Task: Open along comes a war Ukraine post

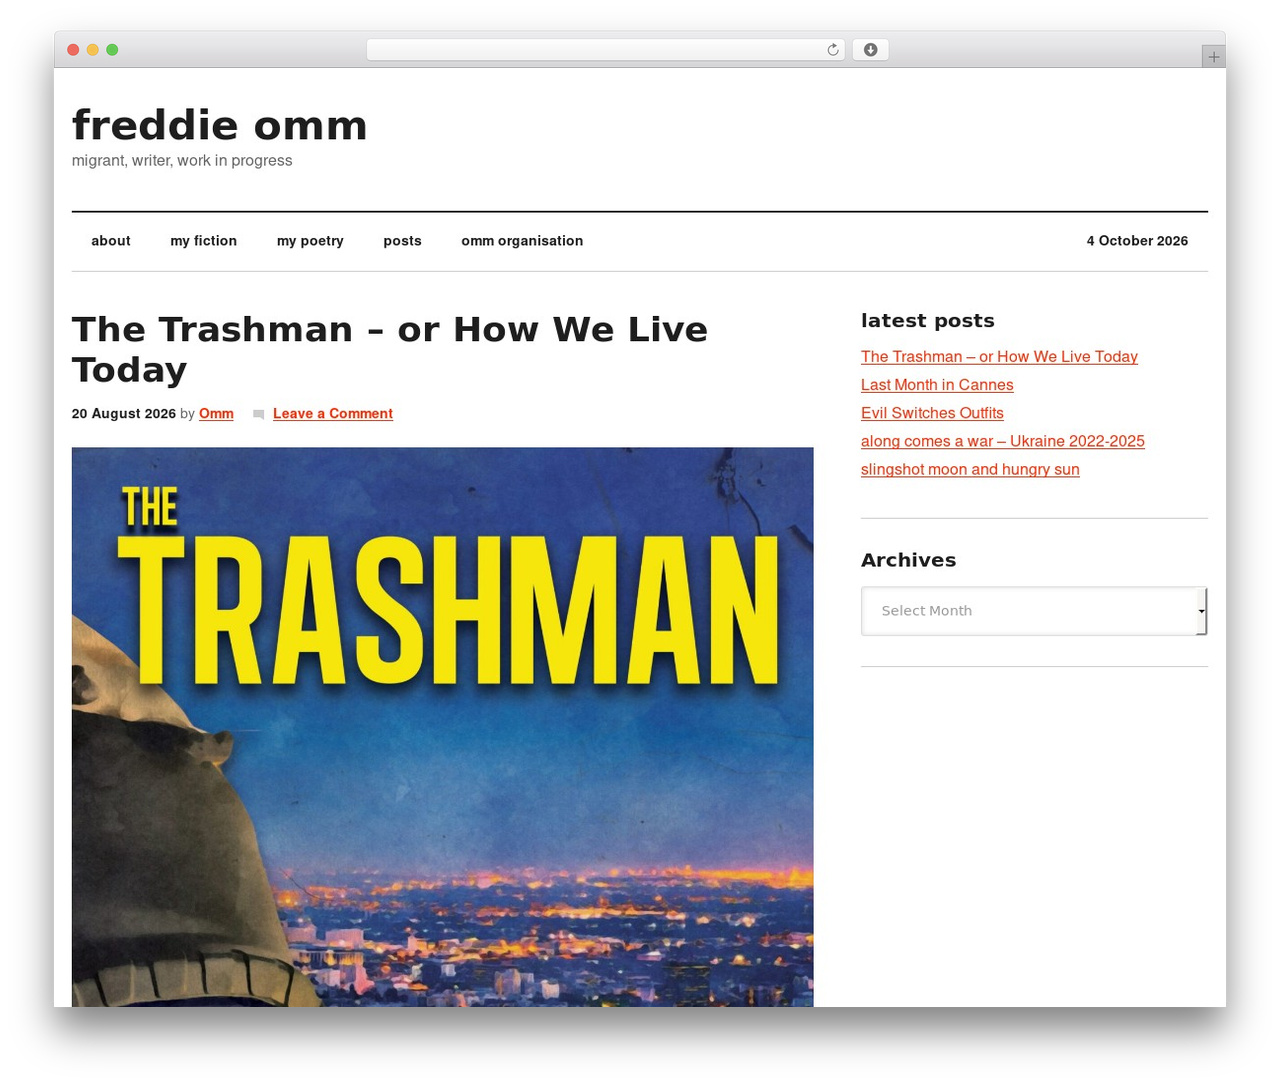Action: point(1003,441)
